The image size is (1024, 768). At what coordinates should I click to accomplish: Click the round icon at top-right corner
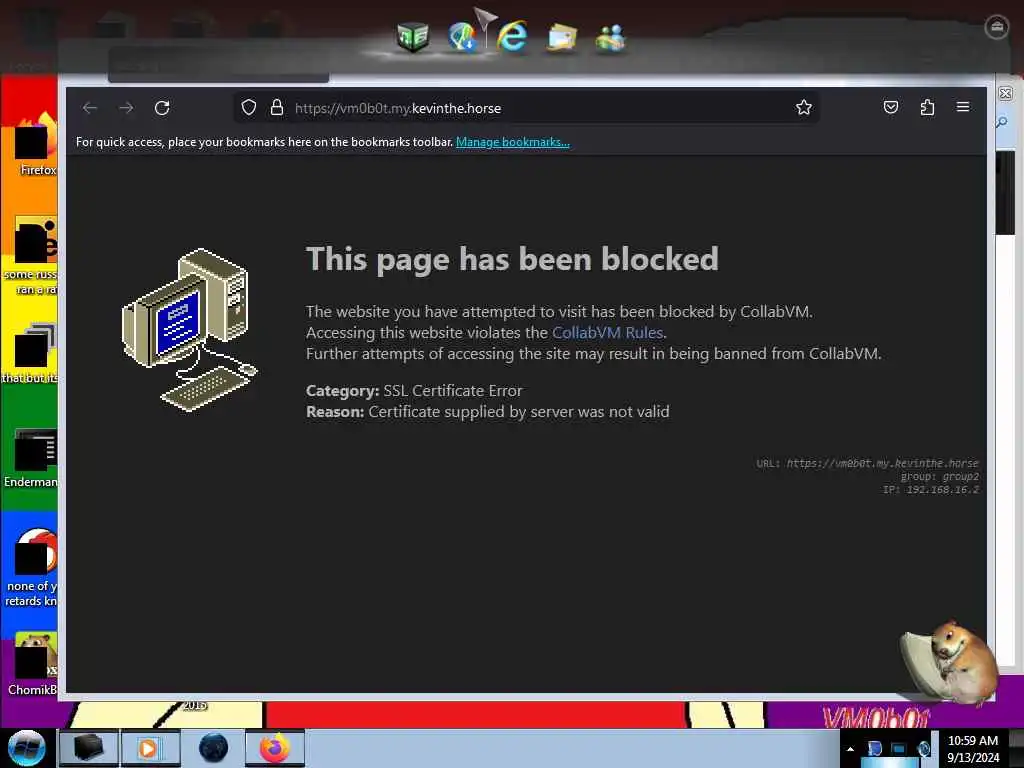[997, 27]
